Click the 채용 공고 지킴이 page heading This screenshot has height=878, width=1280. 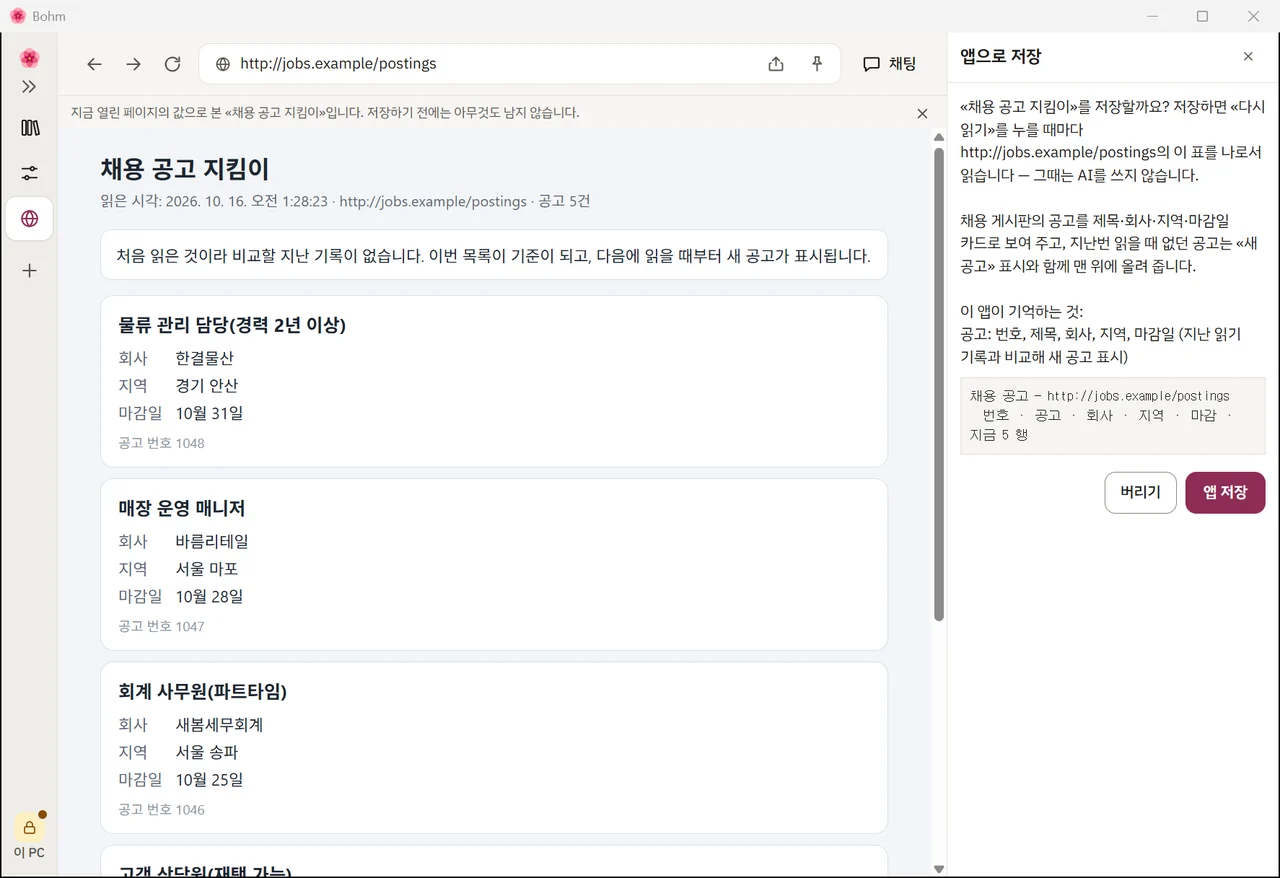[185, 169]
